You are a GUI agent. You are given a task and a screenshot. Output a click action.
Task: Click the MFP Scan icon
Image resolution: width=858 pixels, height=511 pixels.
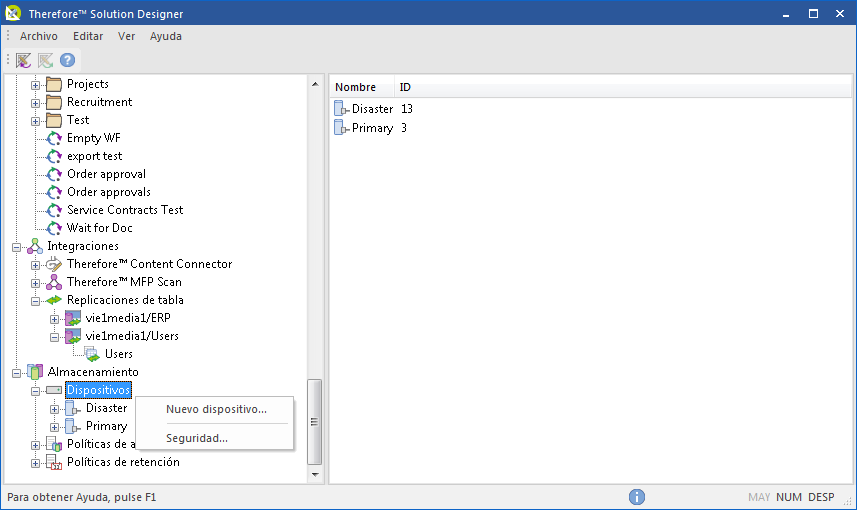pyautogui.click(x=54, y=282)
